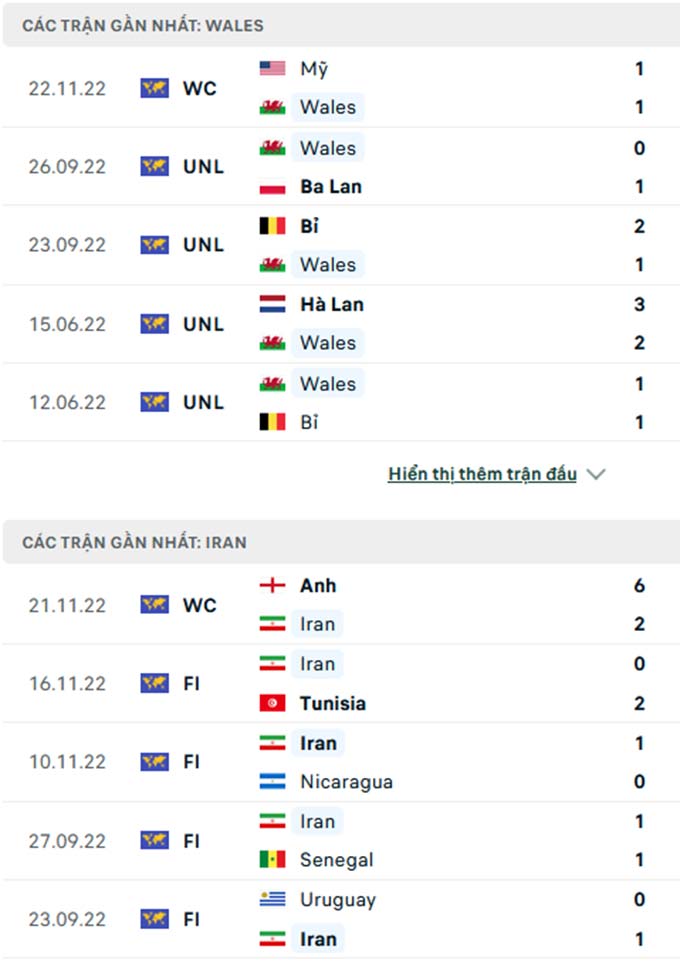Click the England flag next to Anh
The height and width of the screenshot is (970, 680).
pos(272,586)
